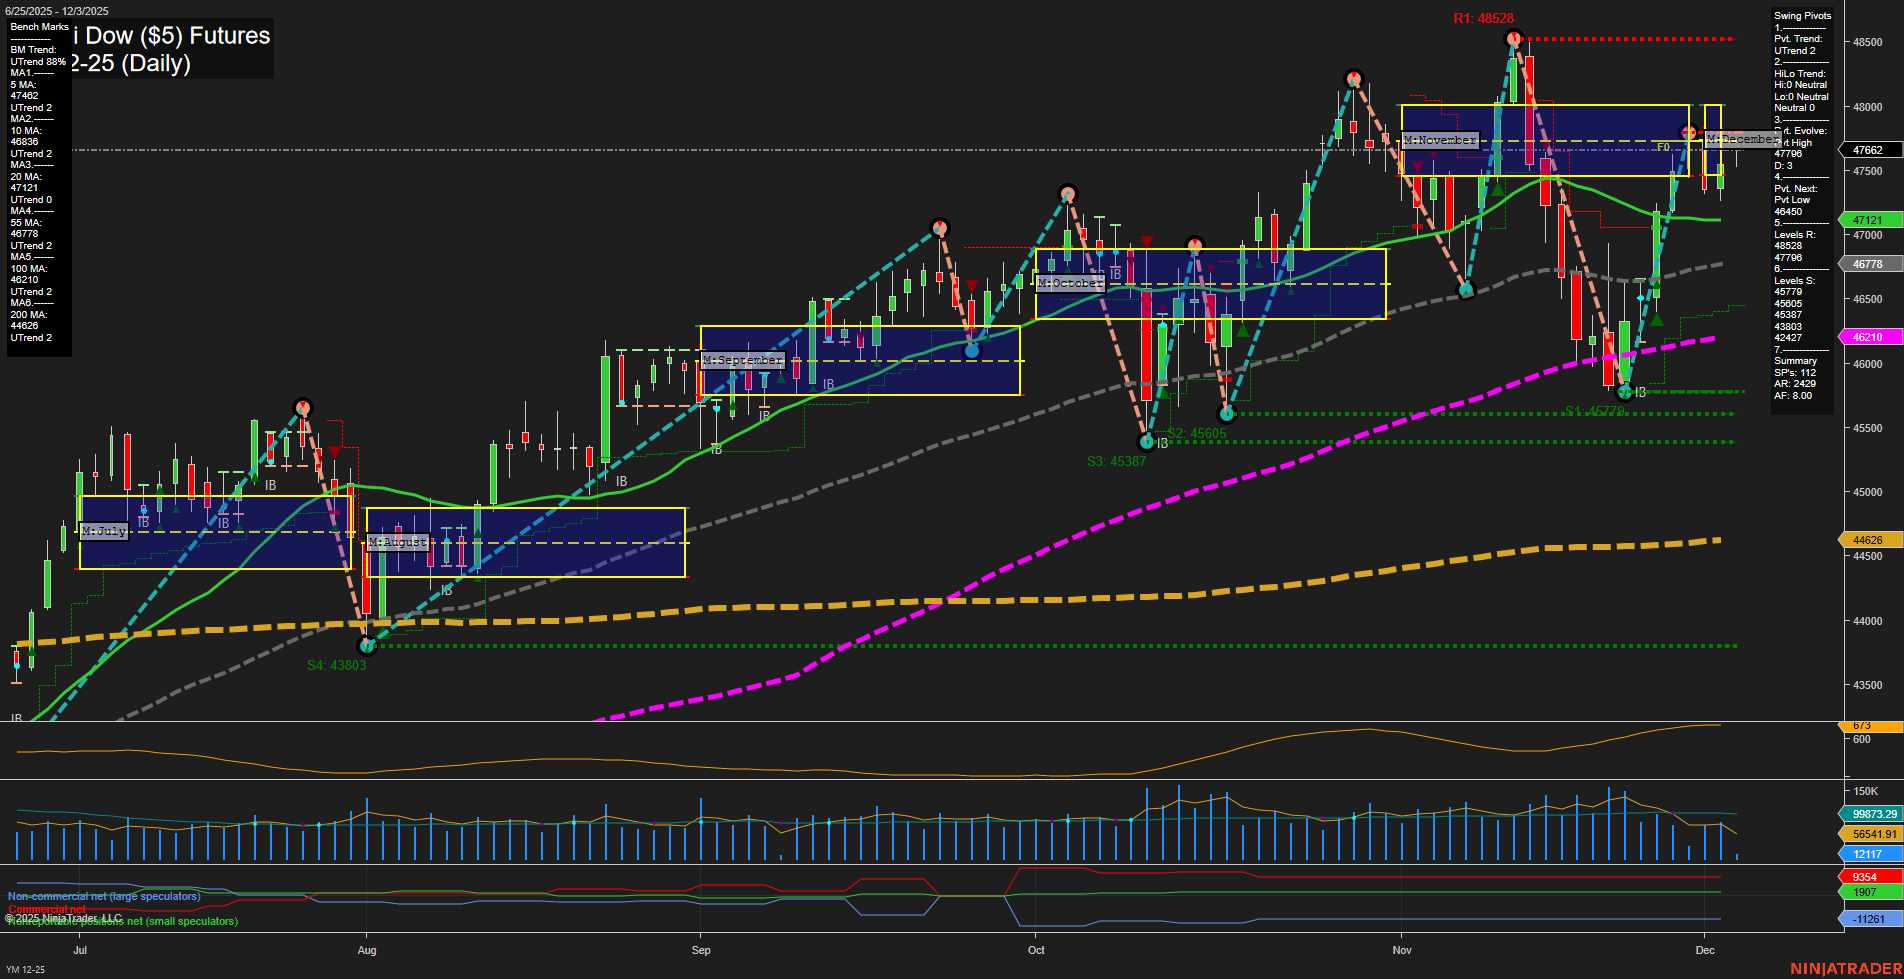Click the Bench Marks panel title
This screenshot has height=979, width=1904.
[37, 27]
